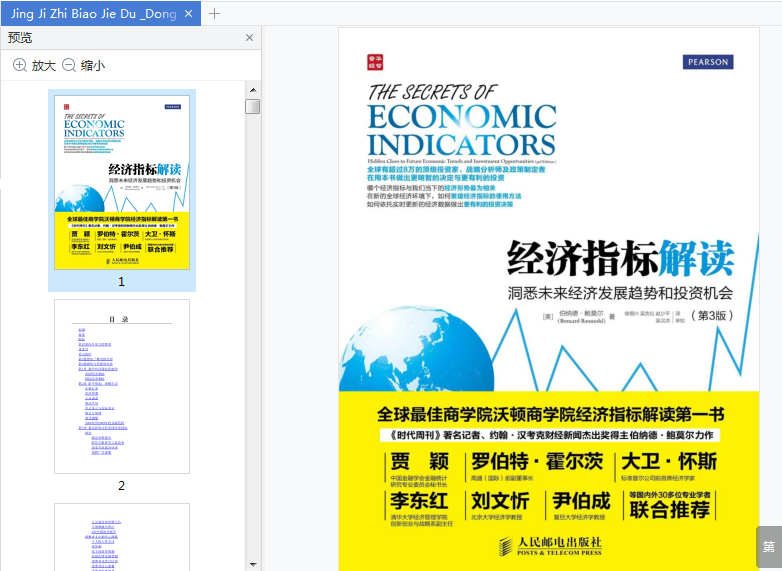Click the 人民邮电出版社 publisher logo on the cover
This screenshot has height=571, width=782.
coord(551,546)
